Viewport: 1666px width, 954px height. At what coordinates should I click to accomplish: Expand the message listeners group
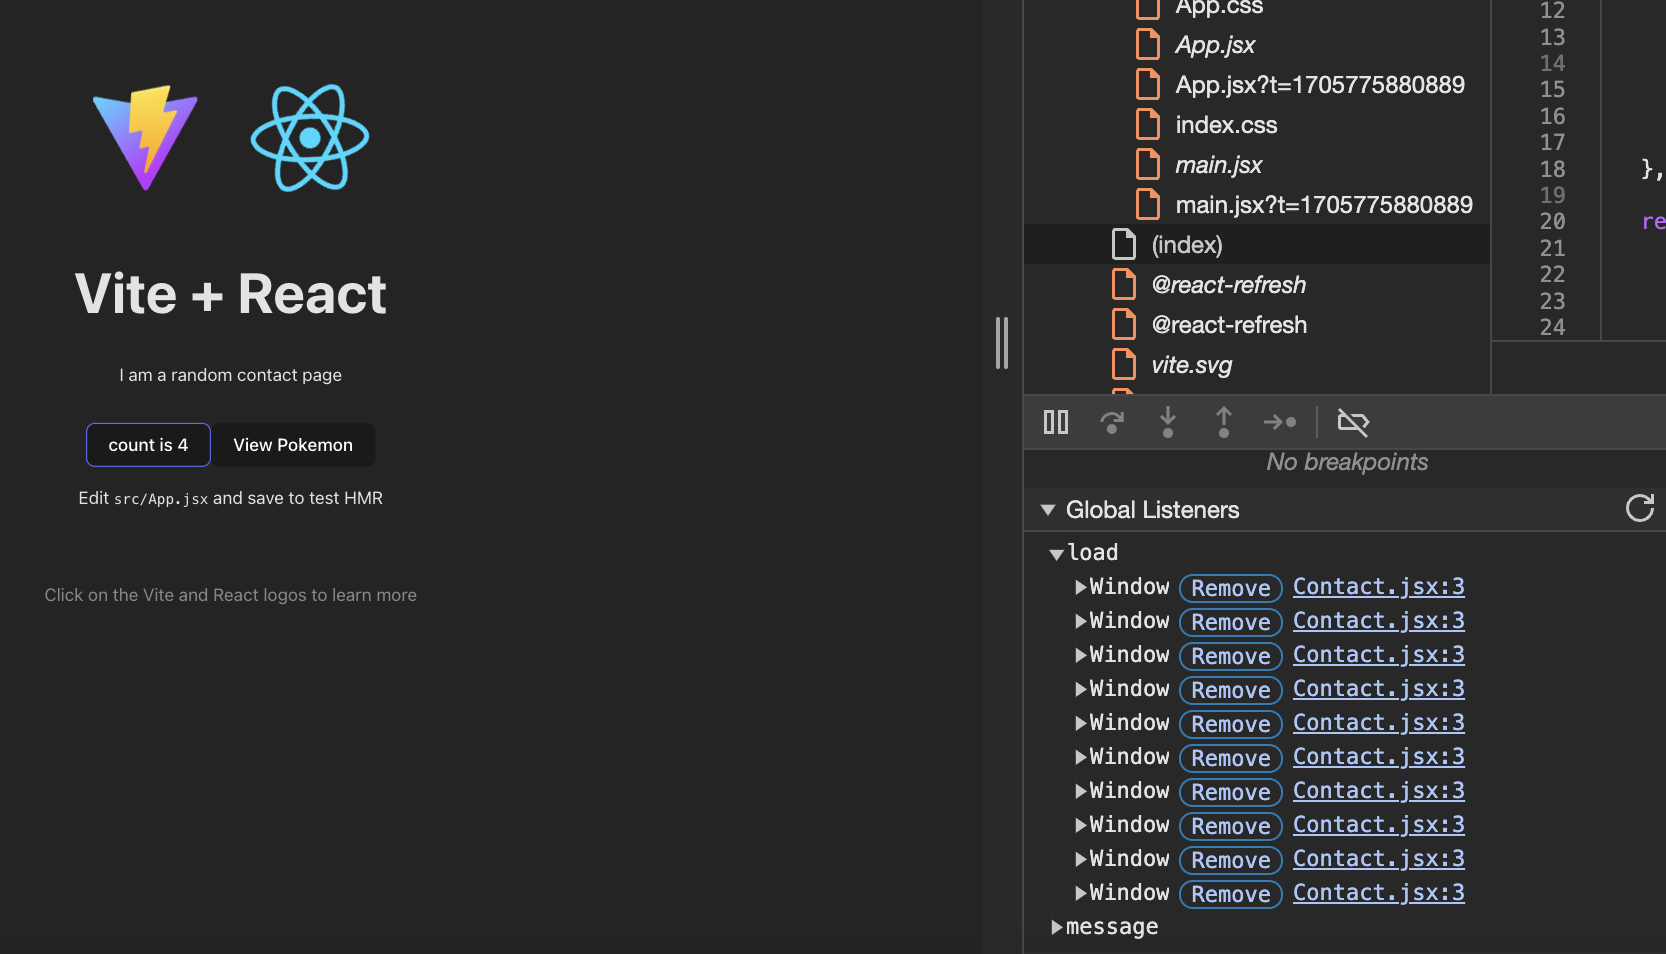click(x=1057, y=928)
